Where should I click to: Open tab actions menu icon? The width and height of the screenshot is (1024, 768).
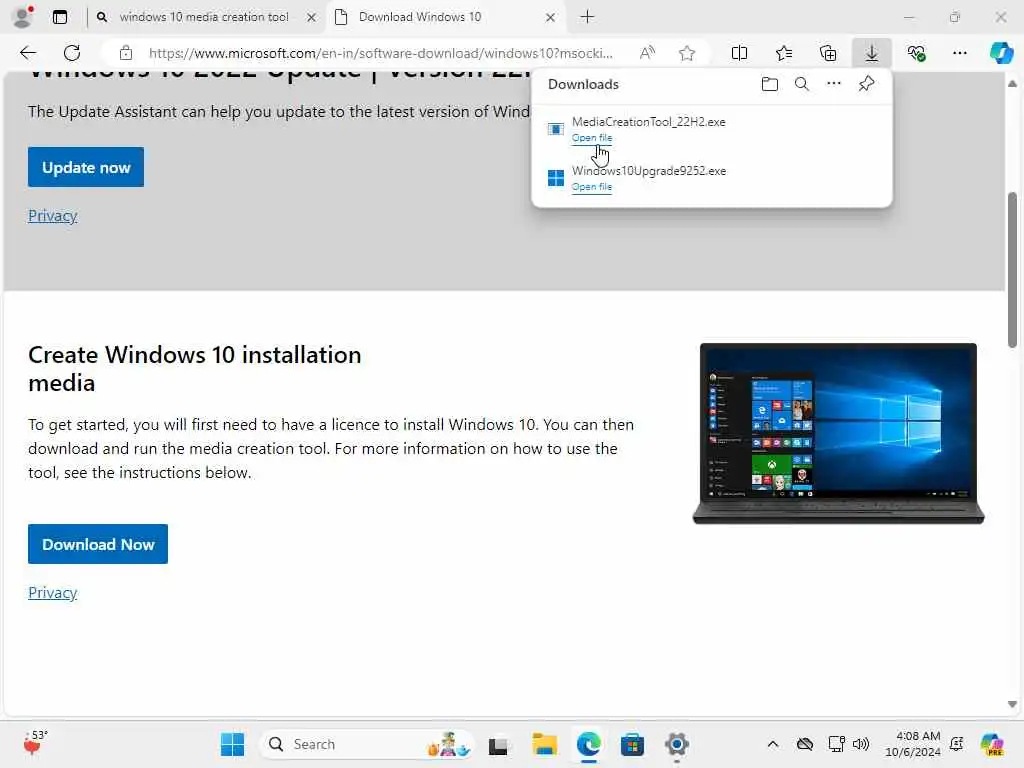60,17
